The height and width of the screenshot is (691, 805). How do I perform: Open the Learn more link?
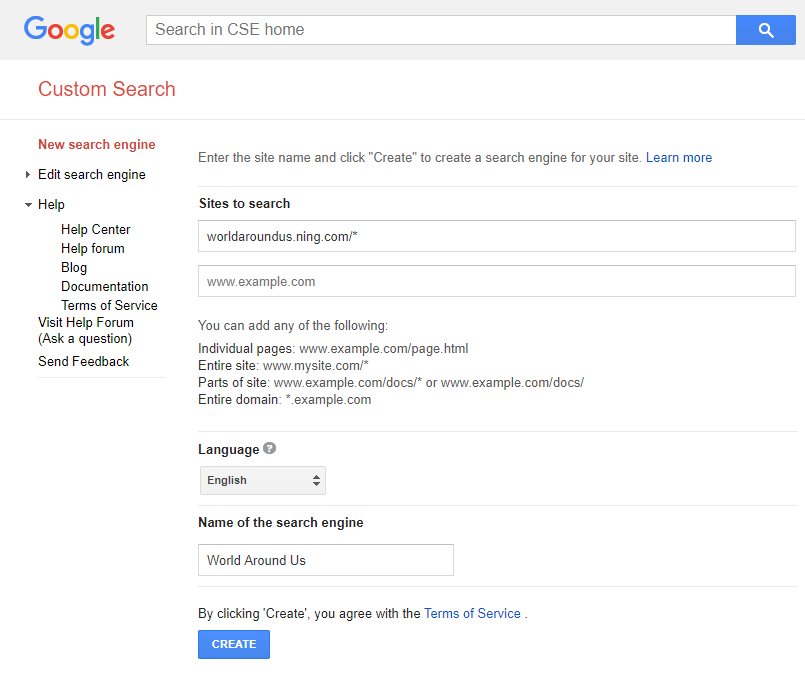pyautogui.click(x=679, y=157)
